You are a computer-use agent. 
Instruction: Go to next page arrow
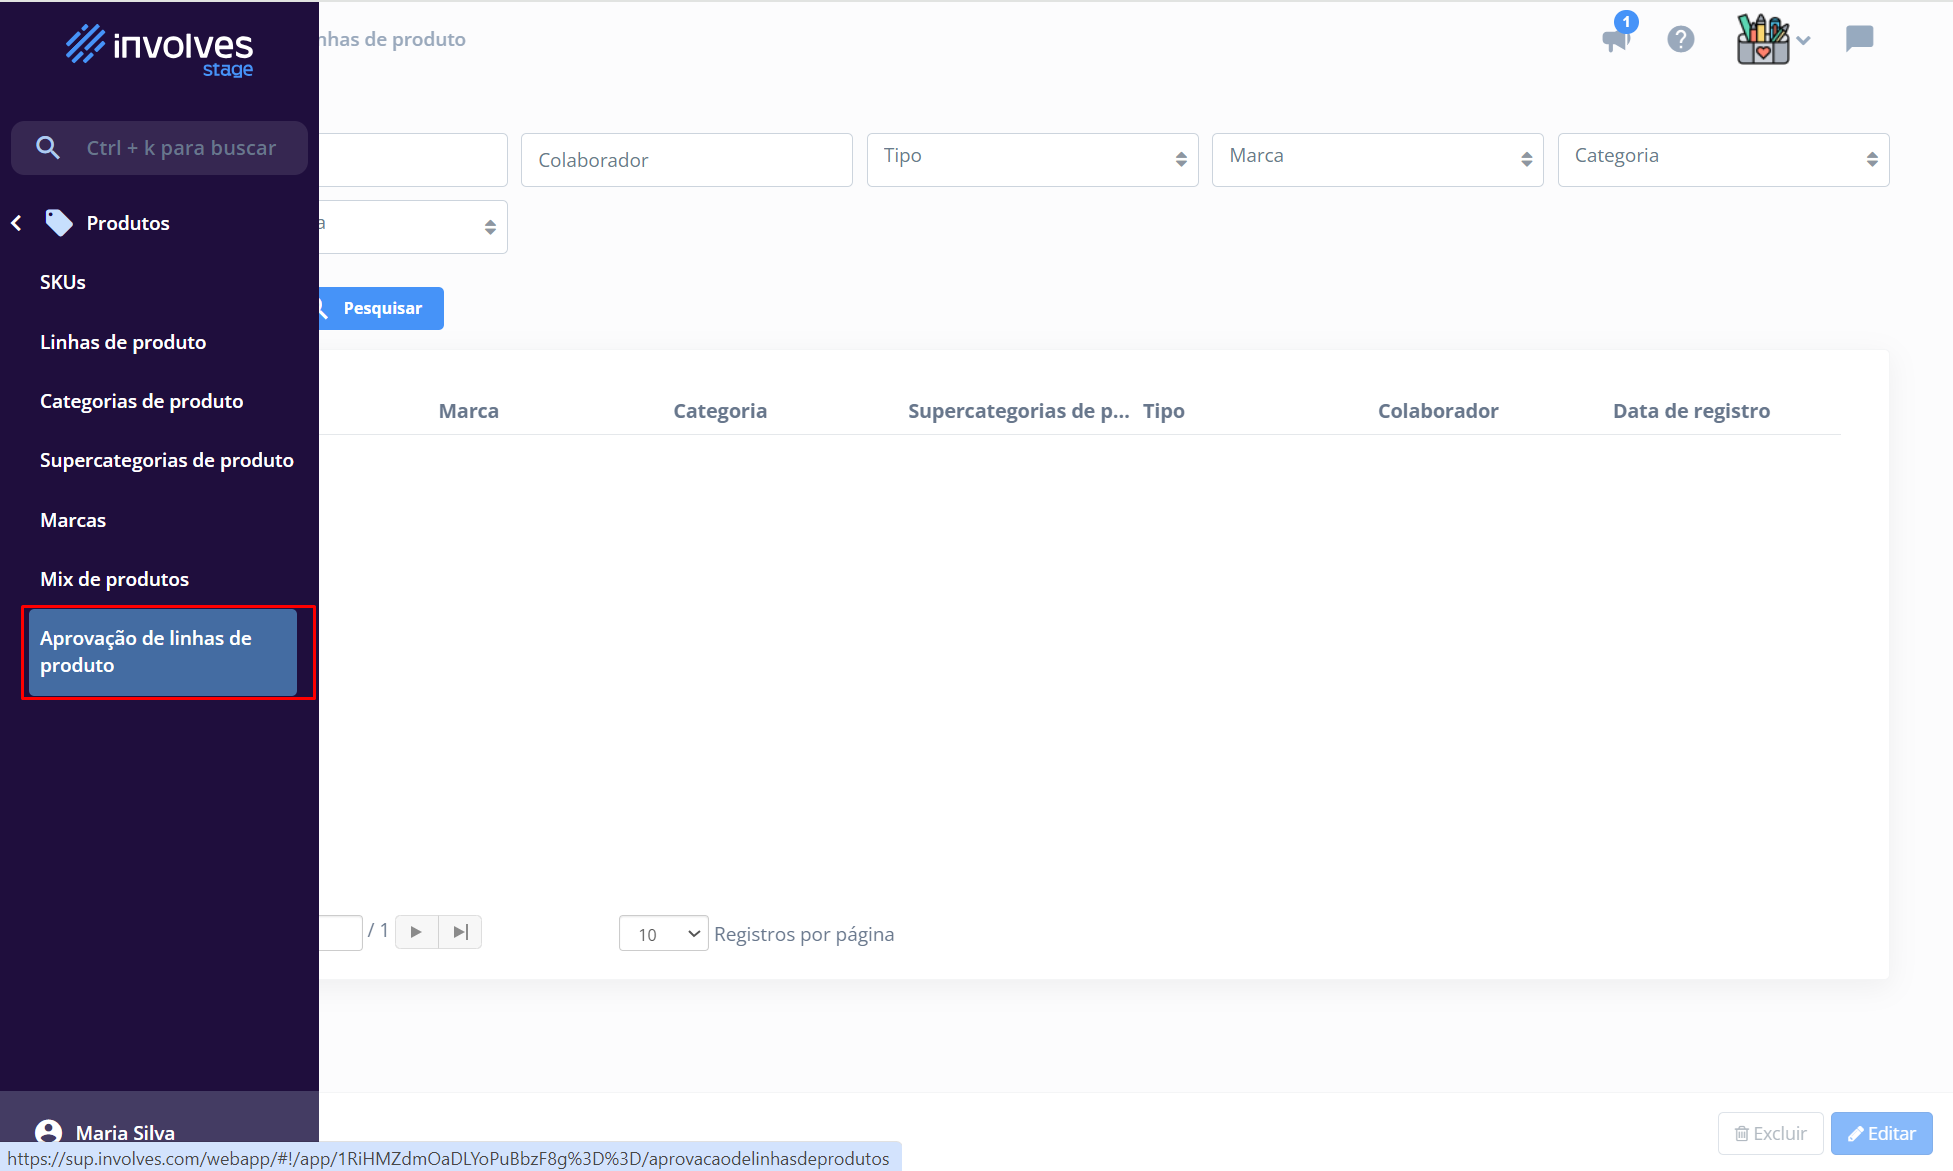416,932
